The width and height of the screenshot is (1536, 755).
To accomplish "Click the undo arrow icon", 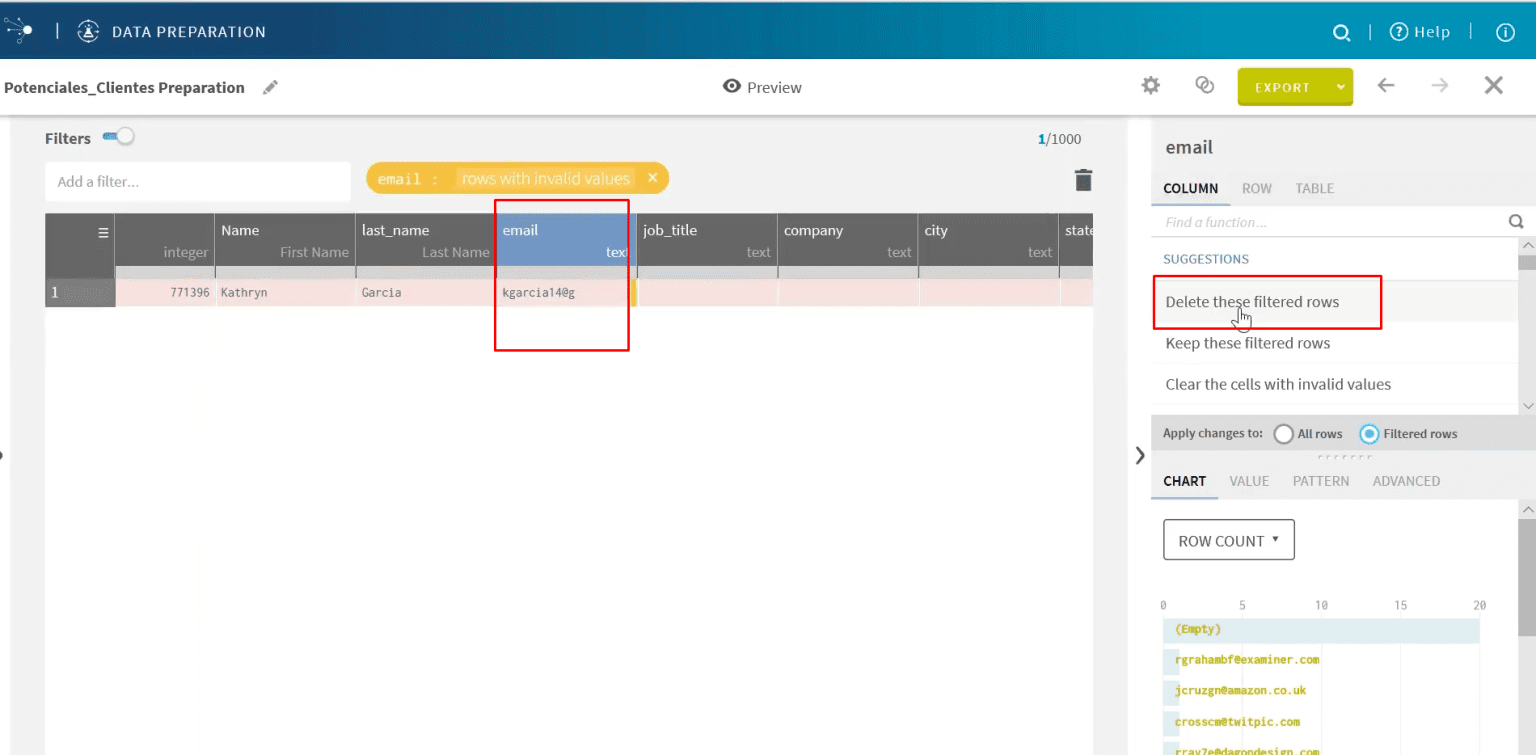I will point(1386,86).
